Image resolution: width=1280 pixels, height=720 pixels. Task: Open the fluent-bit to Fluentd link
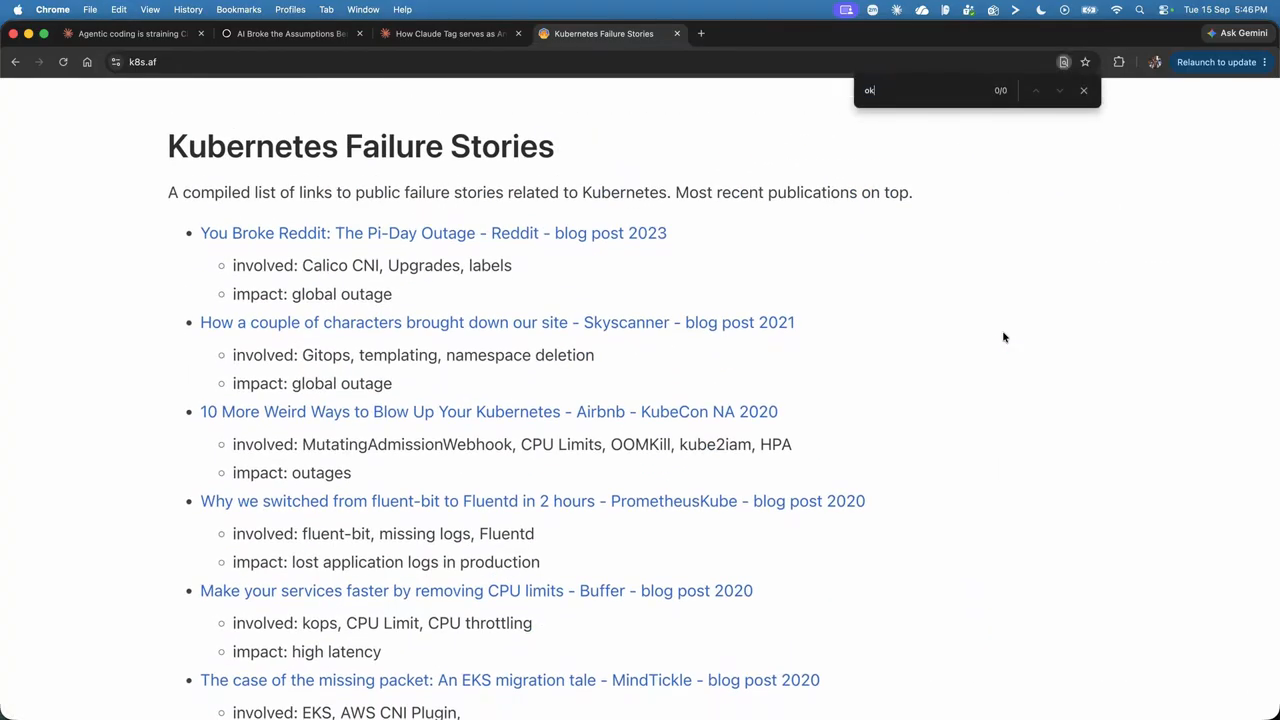click(x=532, y=501)
